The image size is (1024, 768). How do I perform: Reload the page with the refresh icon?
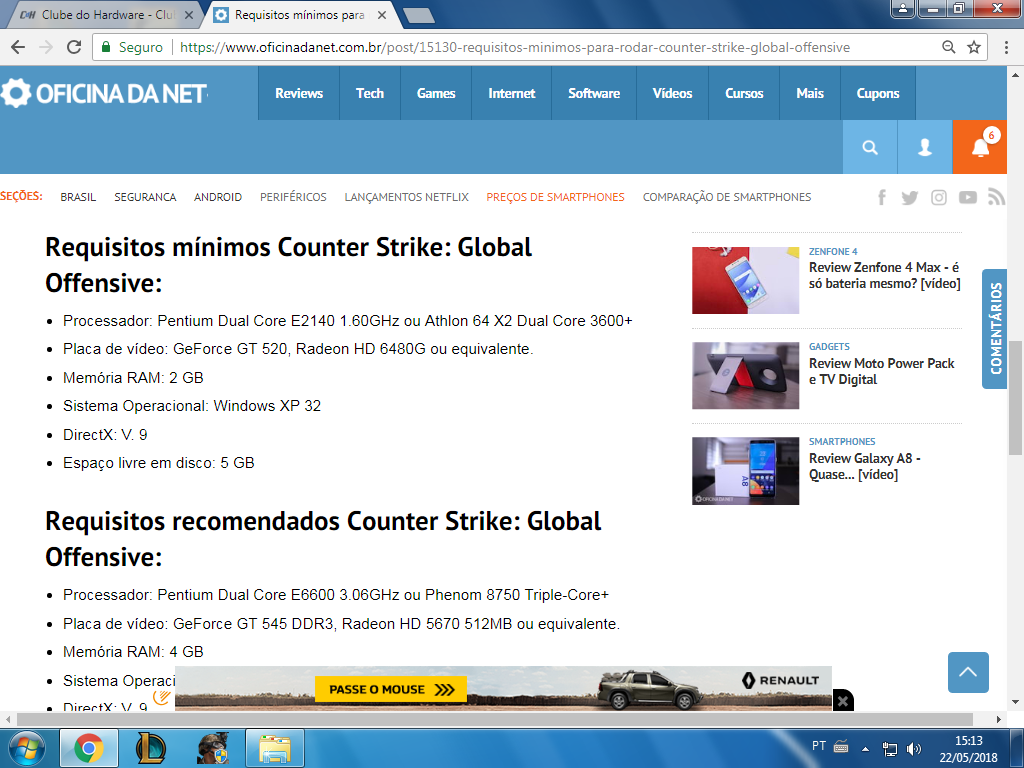(x=74, y=47)
